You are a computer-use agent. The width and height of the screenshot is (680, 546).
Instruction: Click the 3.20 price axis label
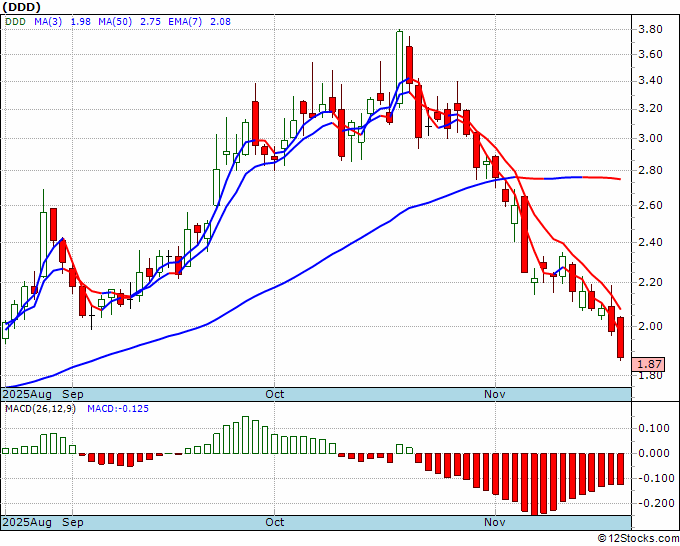(x=650, y=108)
